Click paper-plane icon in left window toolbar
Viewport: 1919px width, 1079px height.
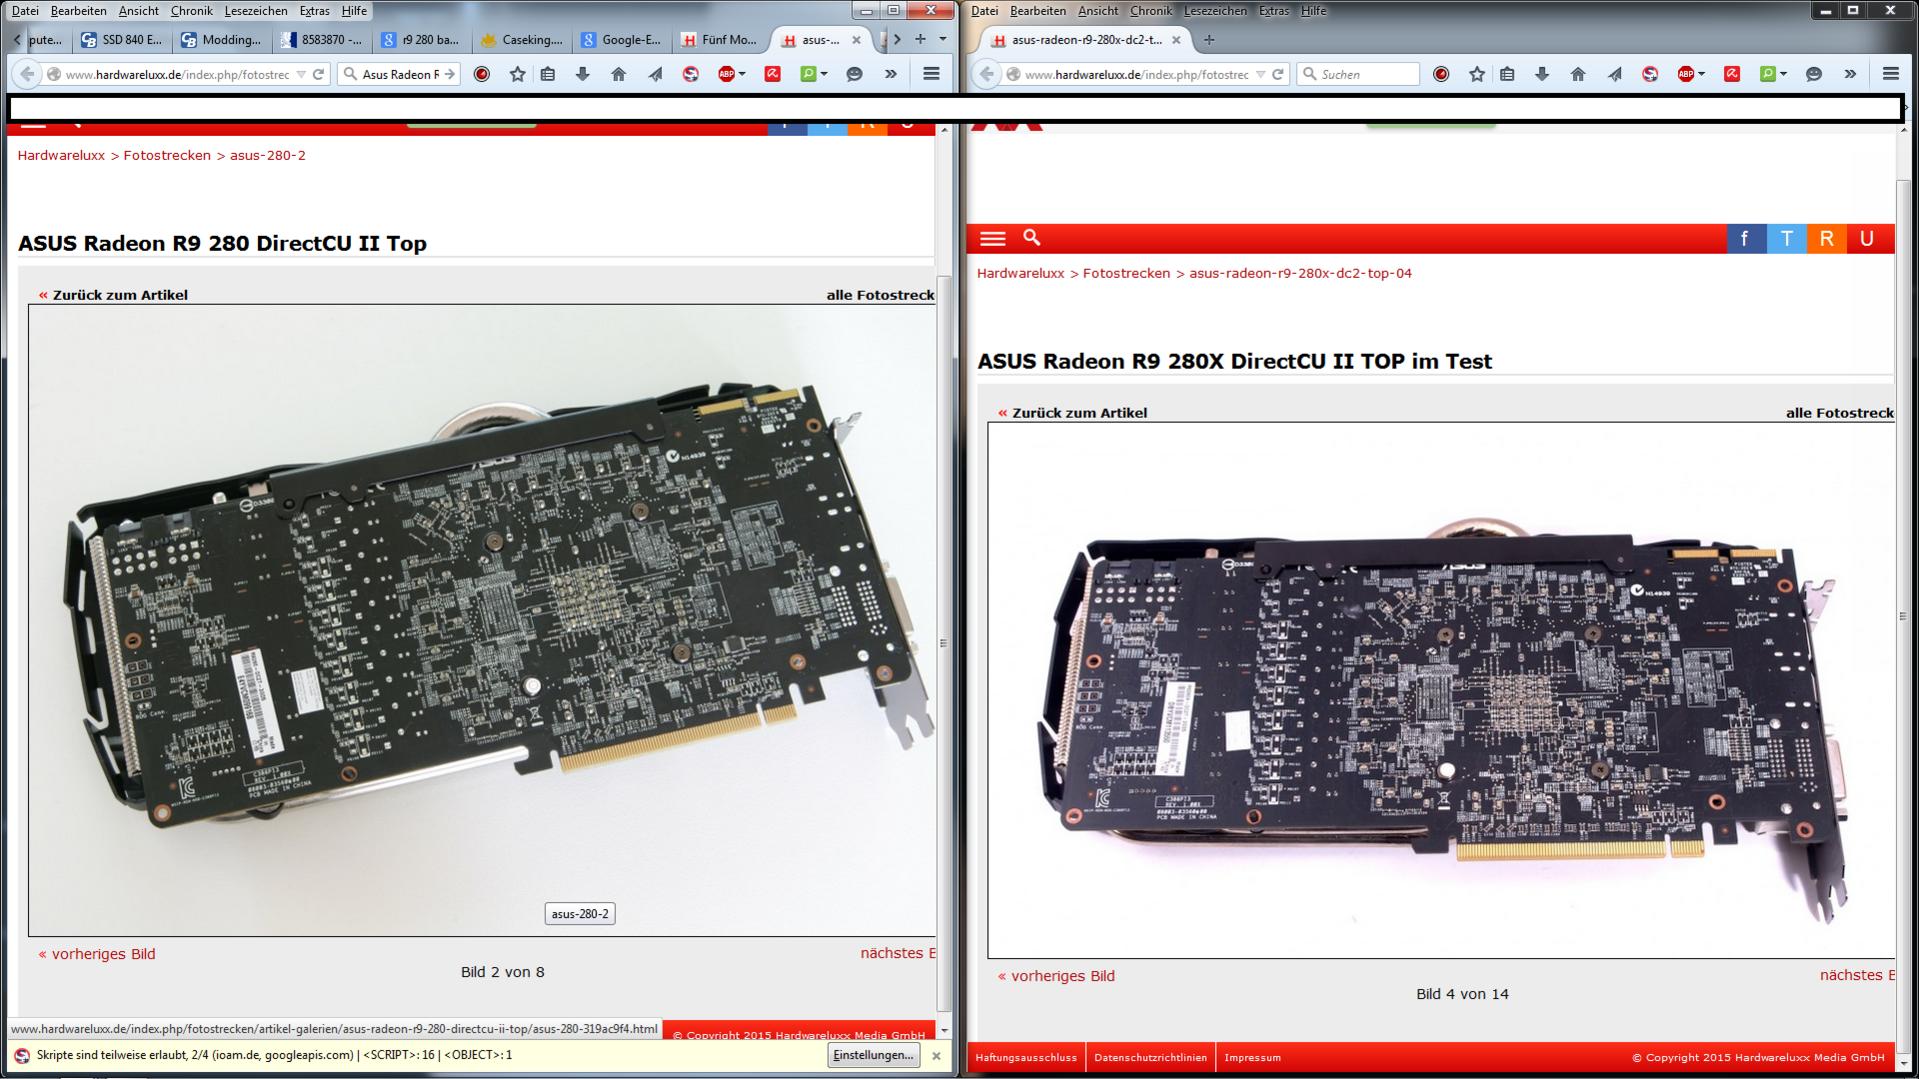(x=655, y=74)
